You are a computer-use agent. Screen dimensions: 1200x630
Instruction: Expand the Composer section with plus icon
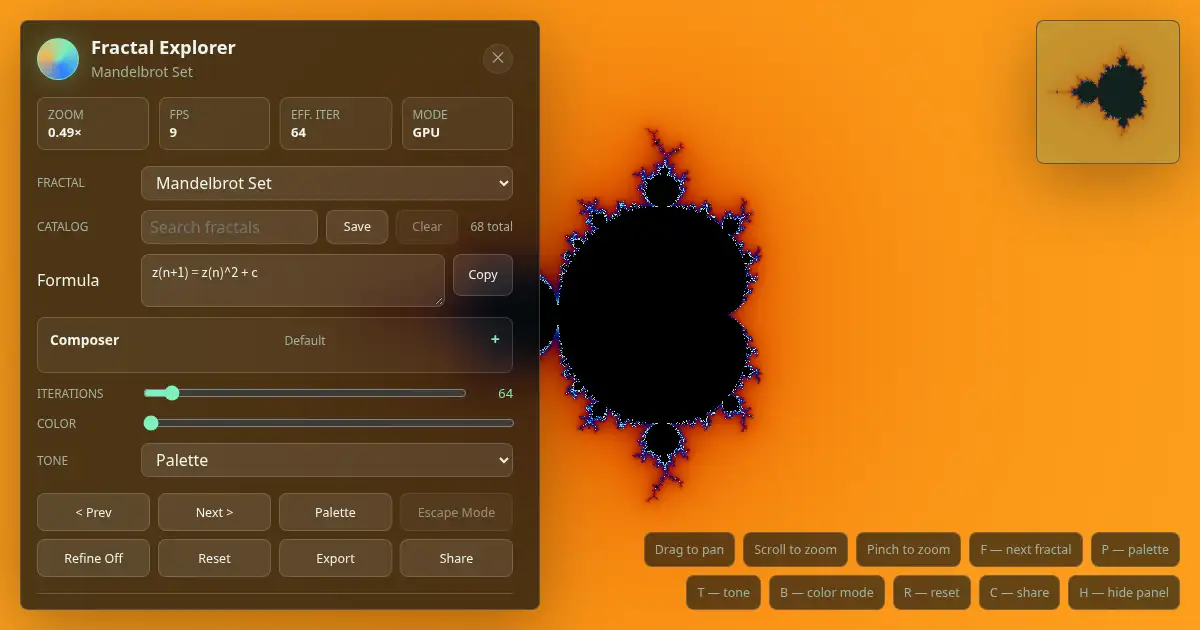(x=495, y=340)
